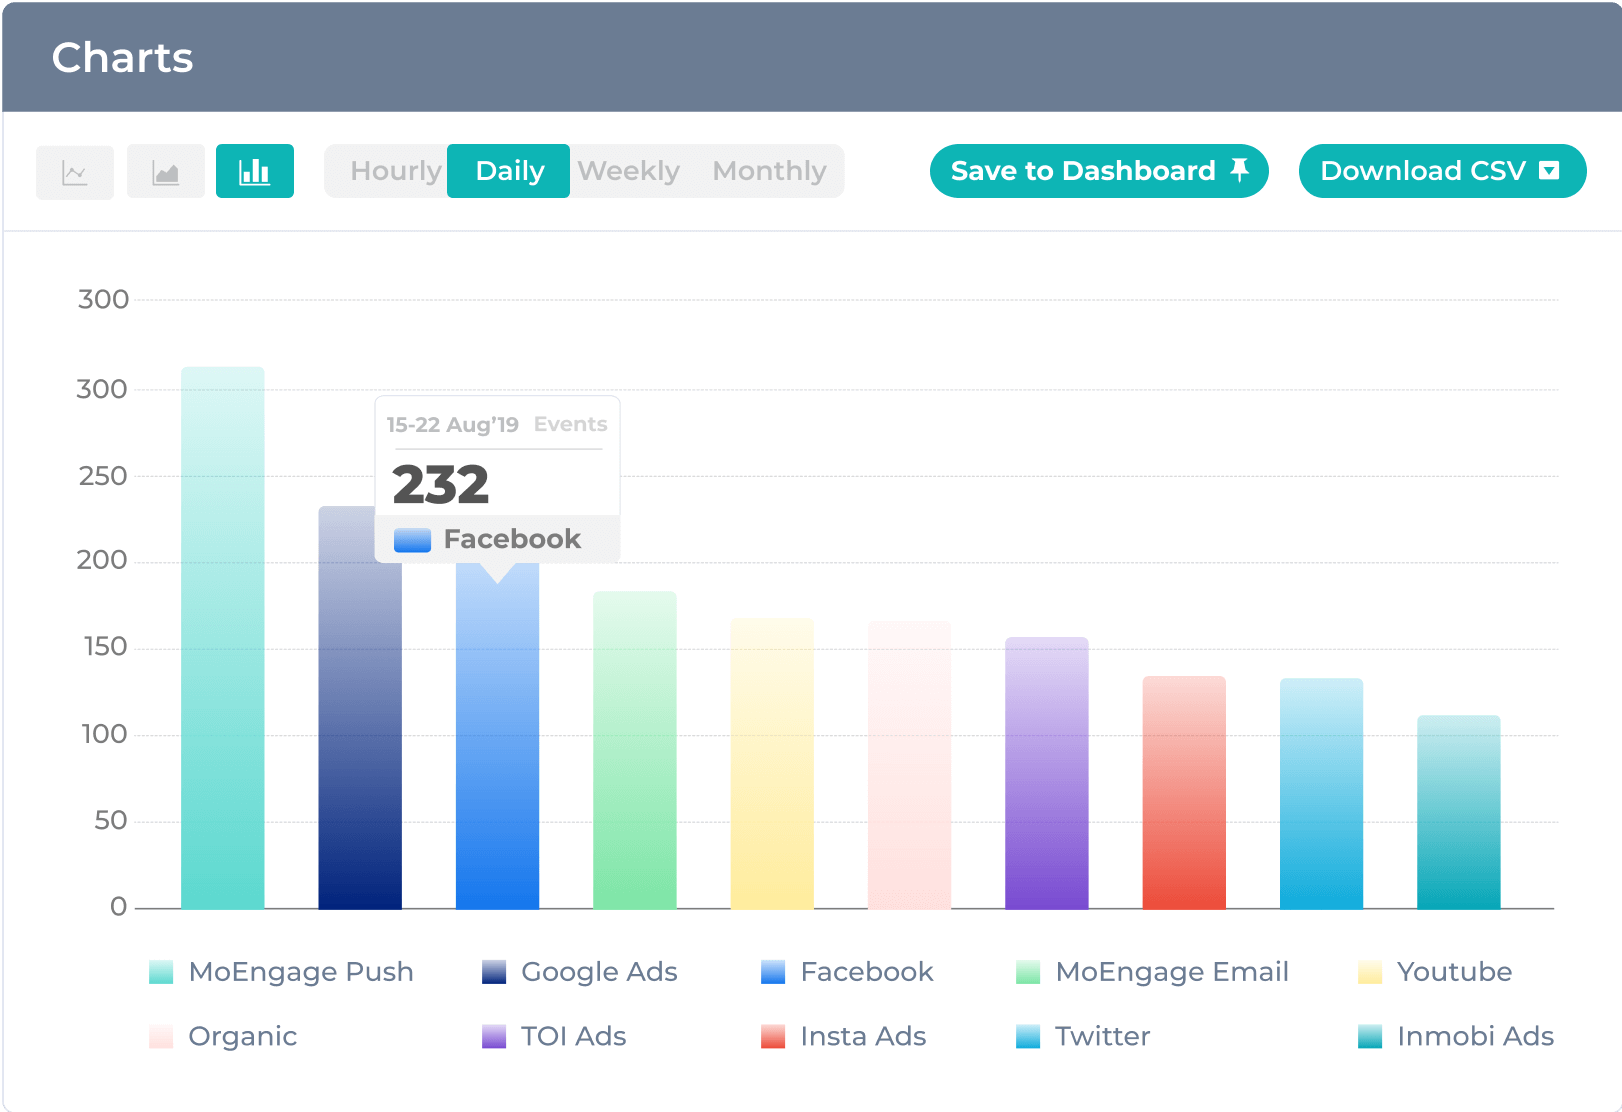This screenshot has height=1112, width=1622.
Task: Switch to area chart view
Action: (x=166, y=172)
